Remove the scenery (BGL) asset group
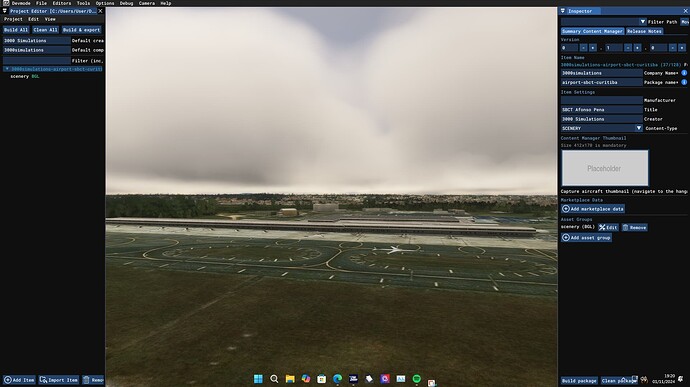Image resolution: width=690 pixels, height=387 pixels. click(x=634, y=227)
